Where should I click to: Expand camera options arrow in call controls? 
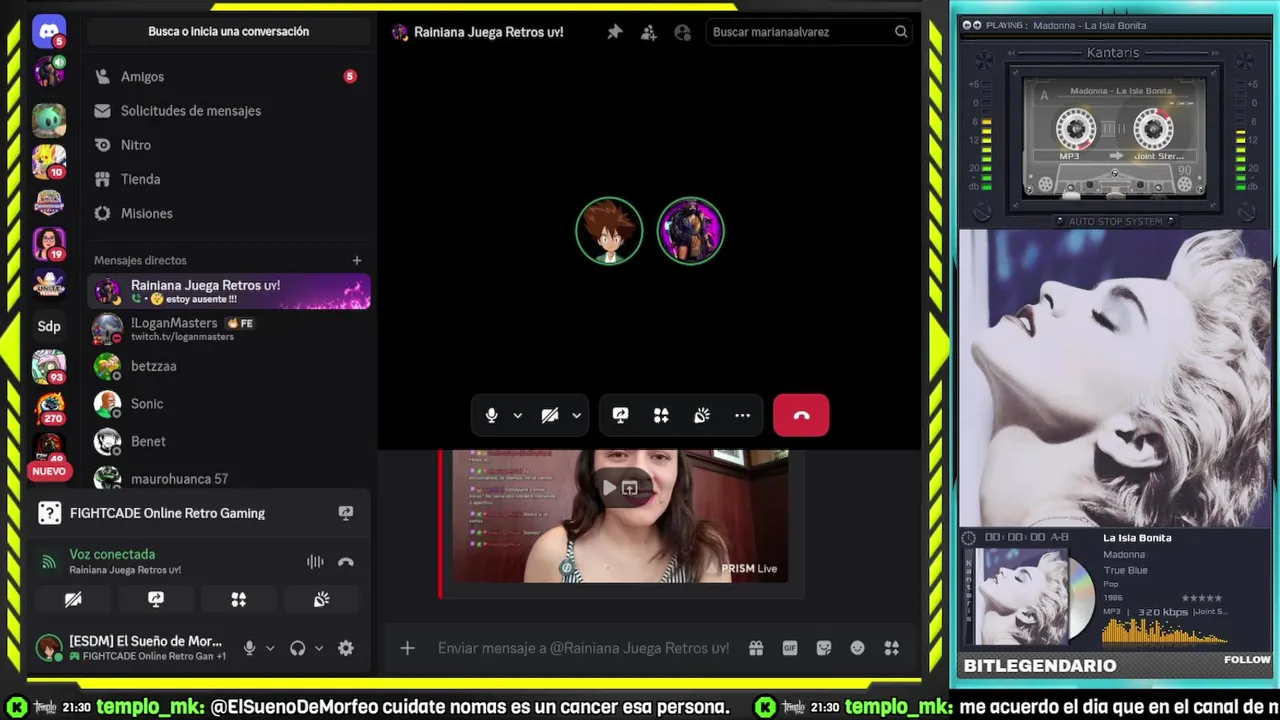tap(576, 415)
